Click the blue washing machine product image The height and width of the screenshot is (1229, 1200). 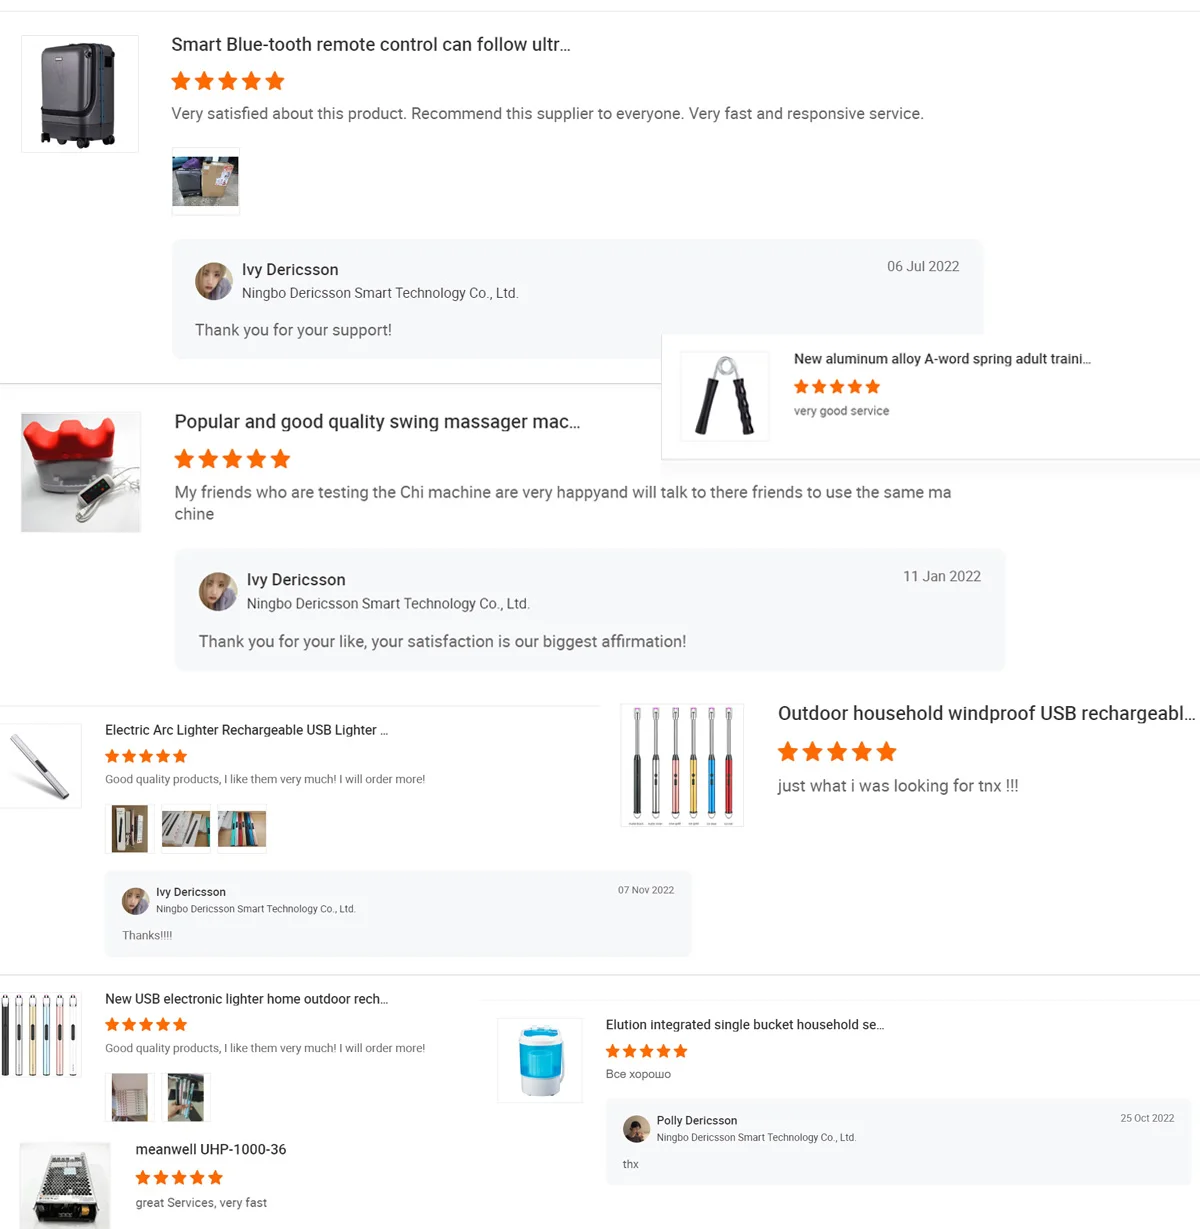540,1060
